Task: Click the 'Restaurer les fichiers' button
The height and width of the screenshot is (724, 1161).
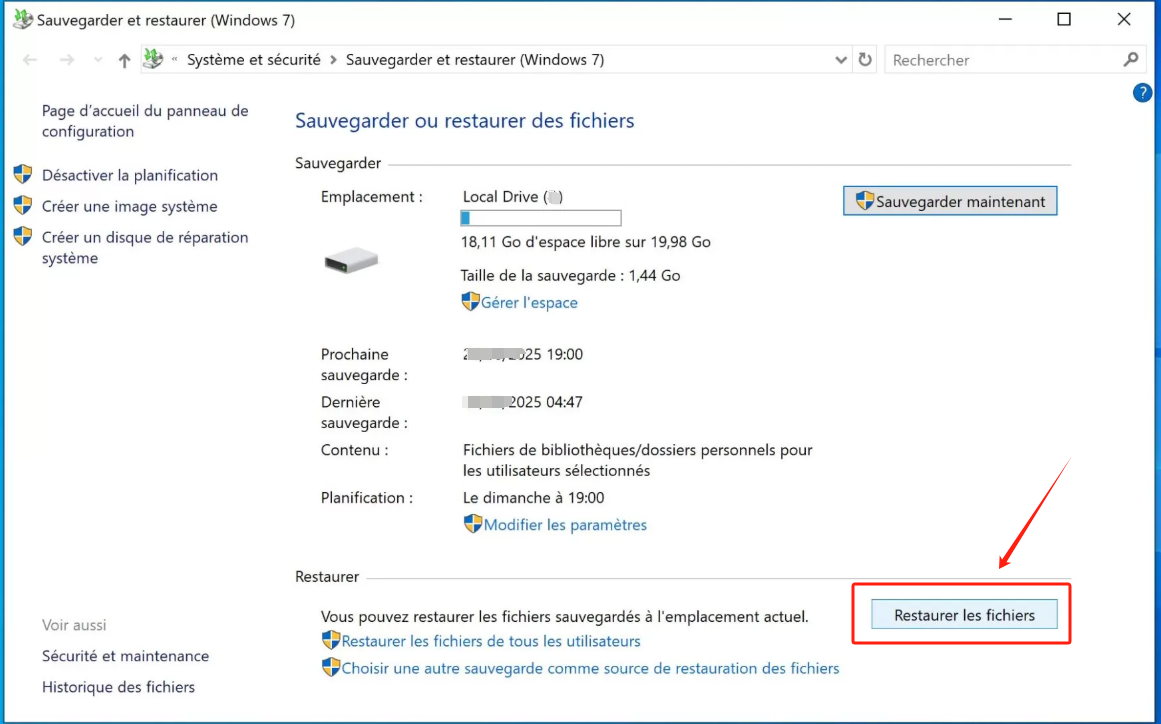Action: click(x=964, y=614)
